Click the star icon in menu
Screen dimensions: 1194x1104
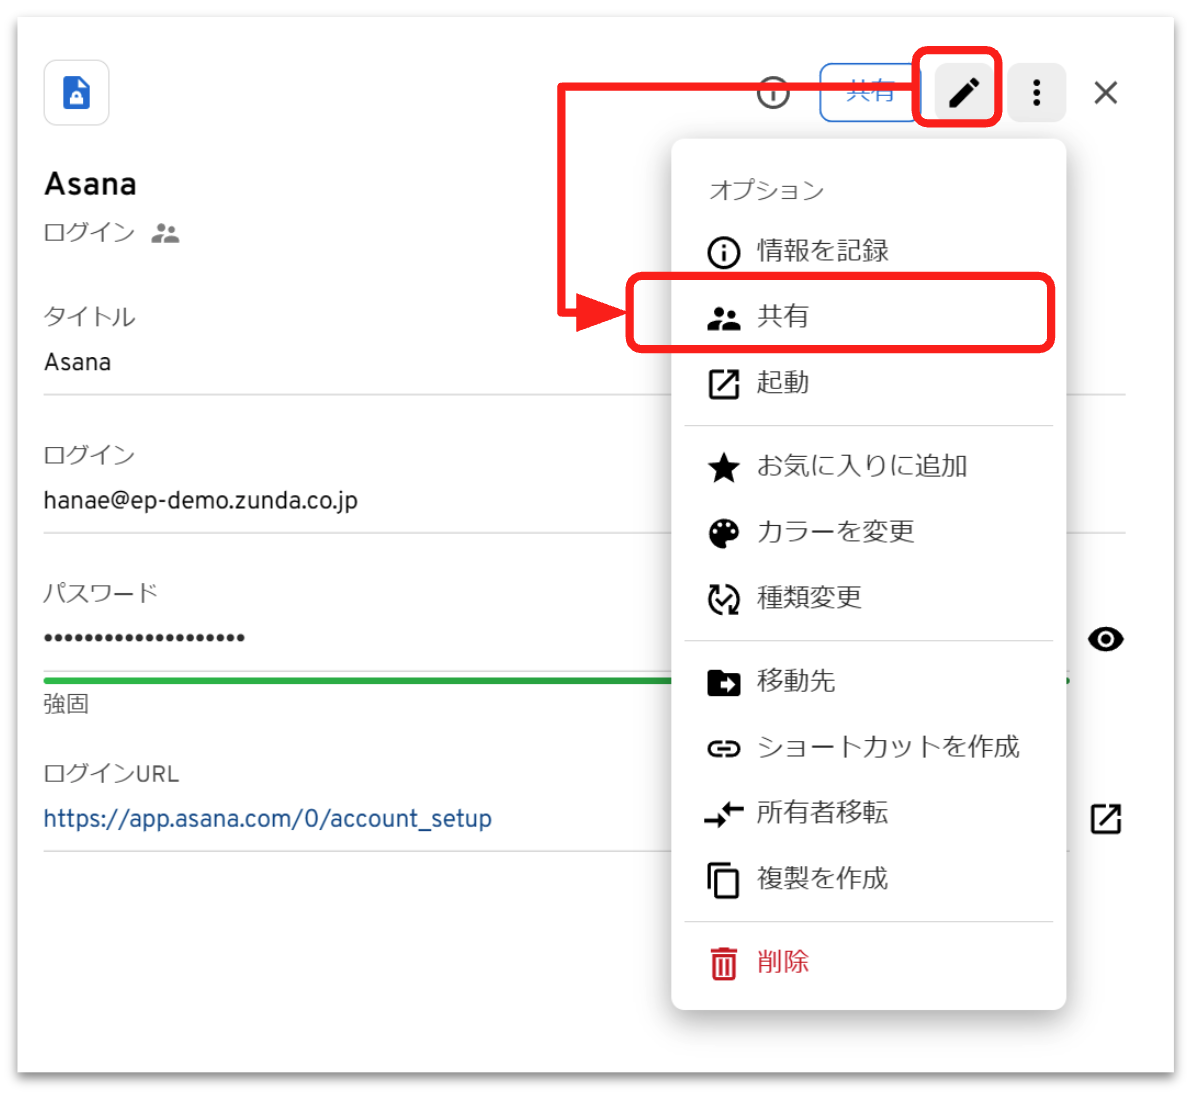click(723, 467)
